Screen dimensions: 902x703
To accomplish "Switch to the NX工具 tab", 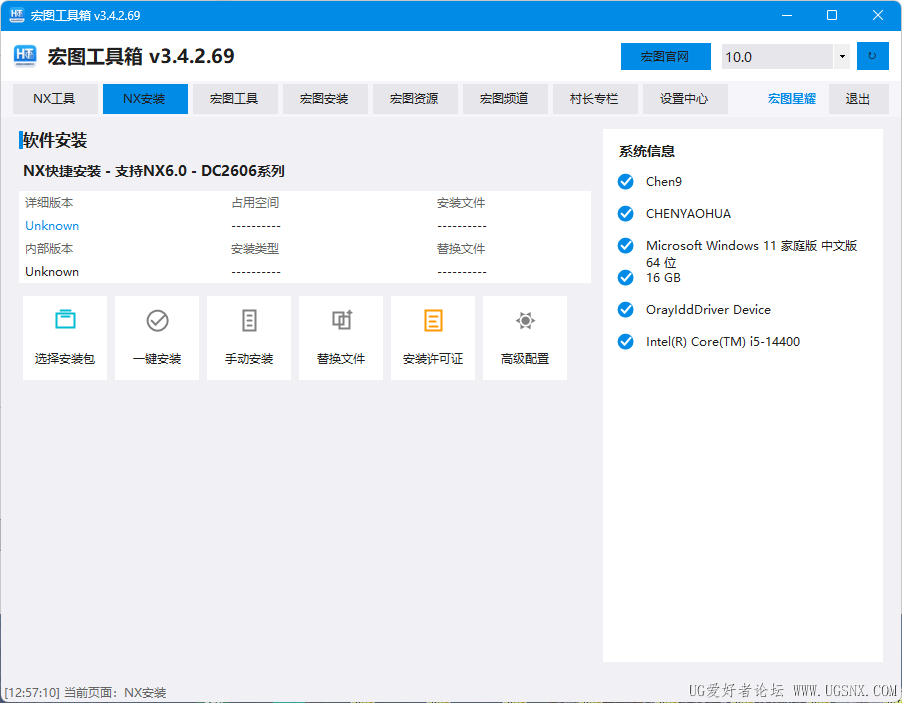I will (54, 99).
